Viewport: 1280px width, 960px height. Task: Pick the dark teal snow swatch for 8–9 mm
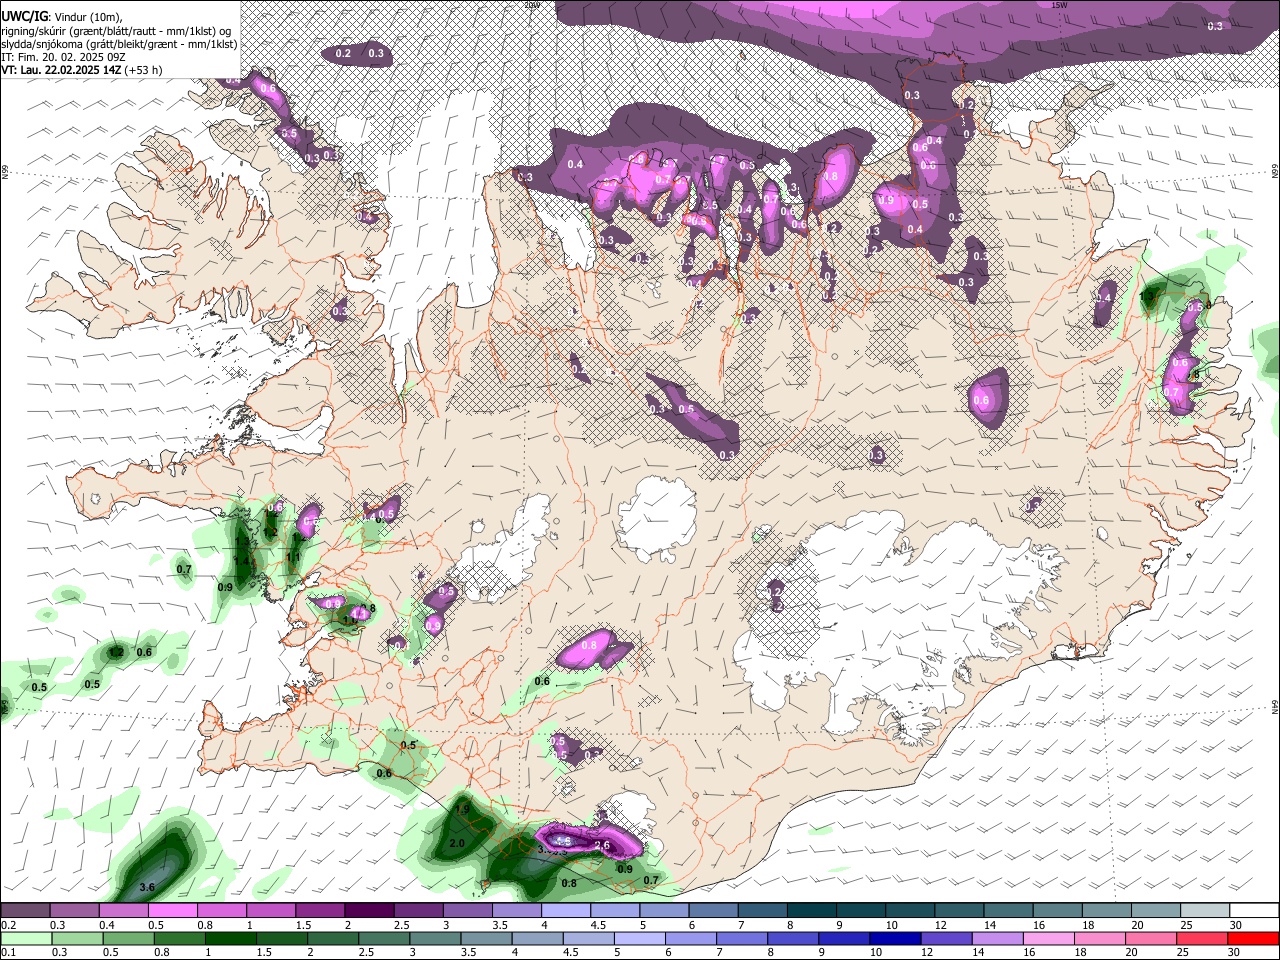click(x=812, y=911)
